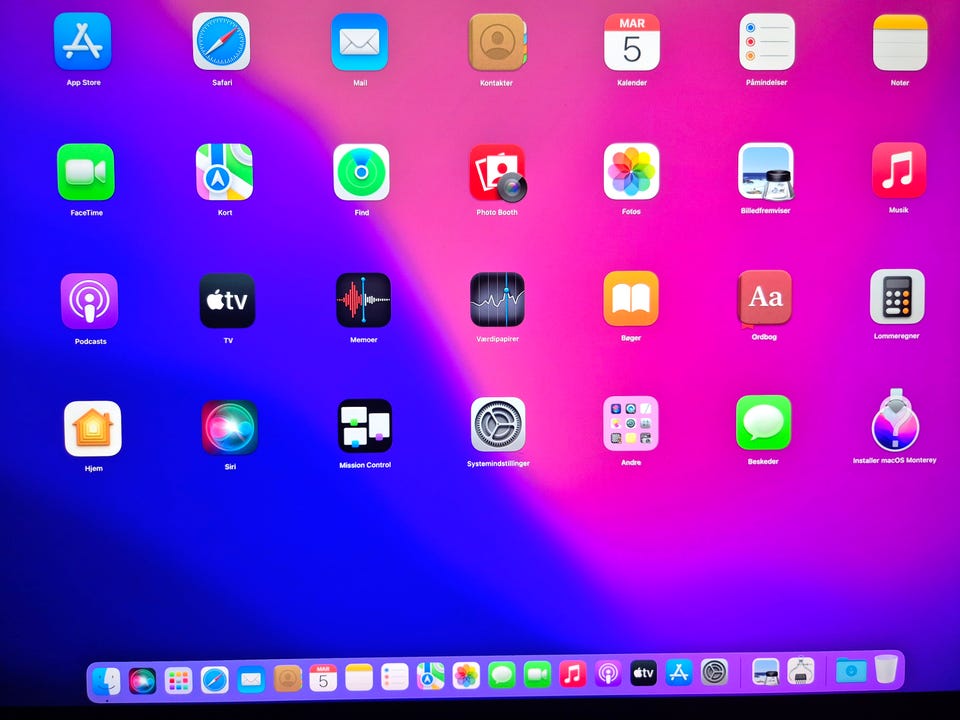Open Musik app in Launchpad grid
Image resolution: width=960 pixels, height=720 pixels.
[899, 170]
